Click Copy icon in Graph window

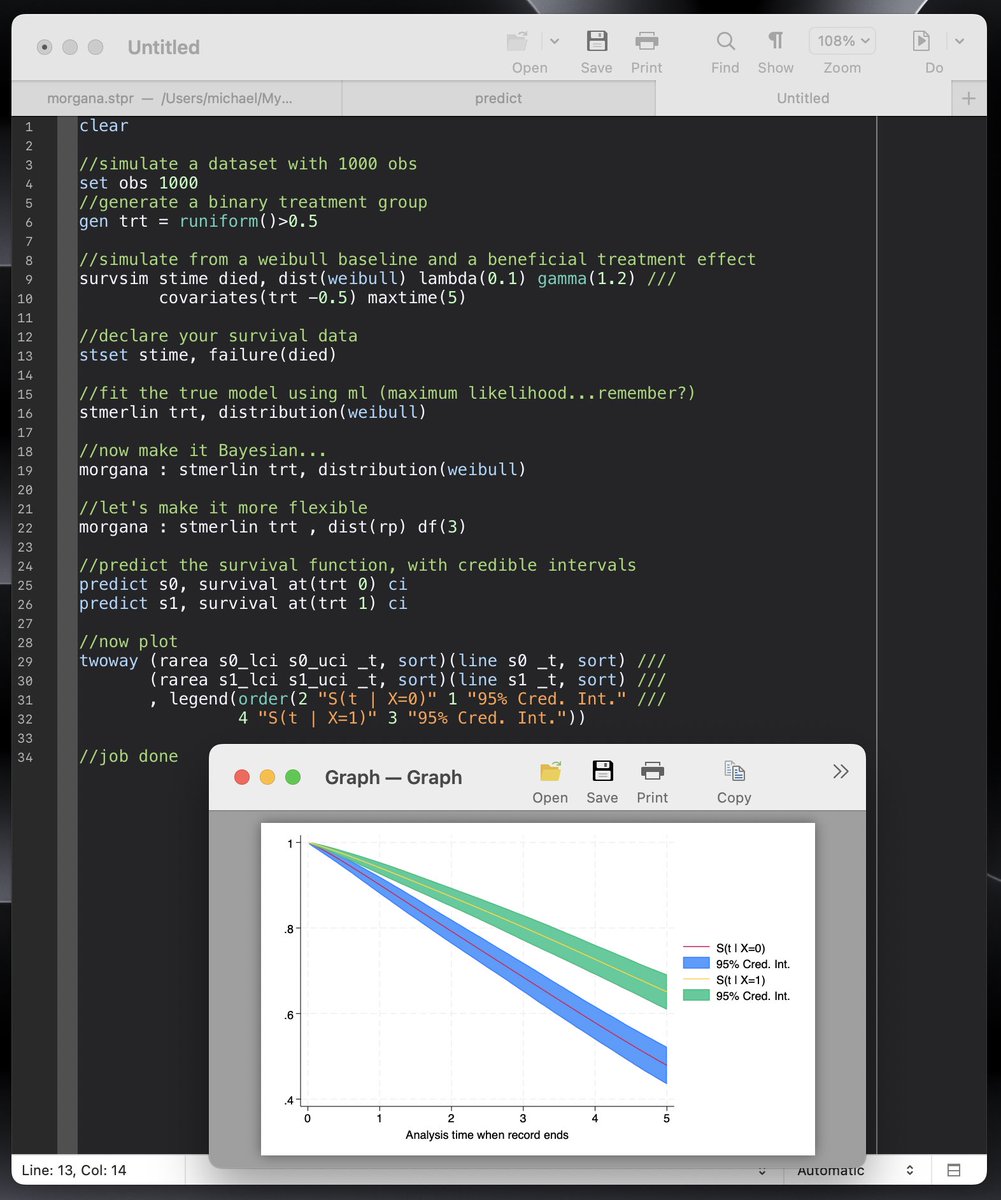(x=734, y=771)
